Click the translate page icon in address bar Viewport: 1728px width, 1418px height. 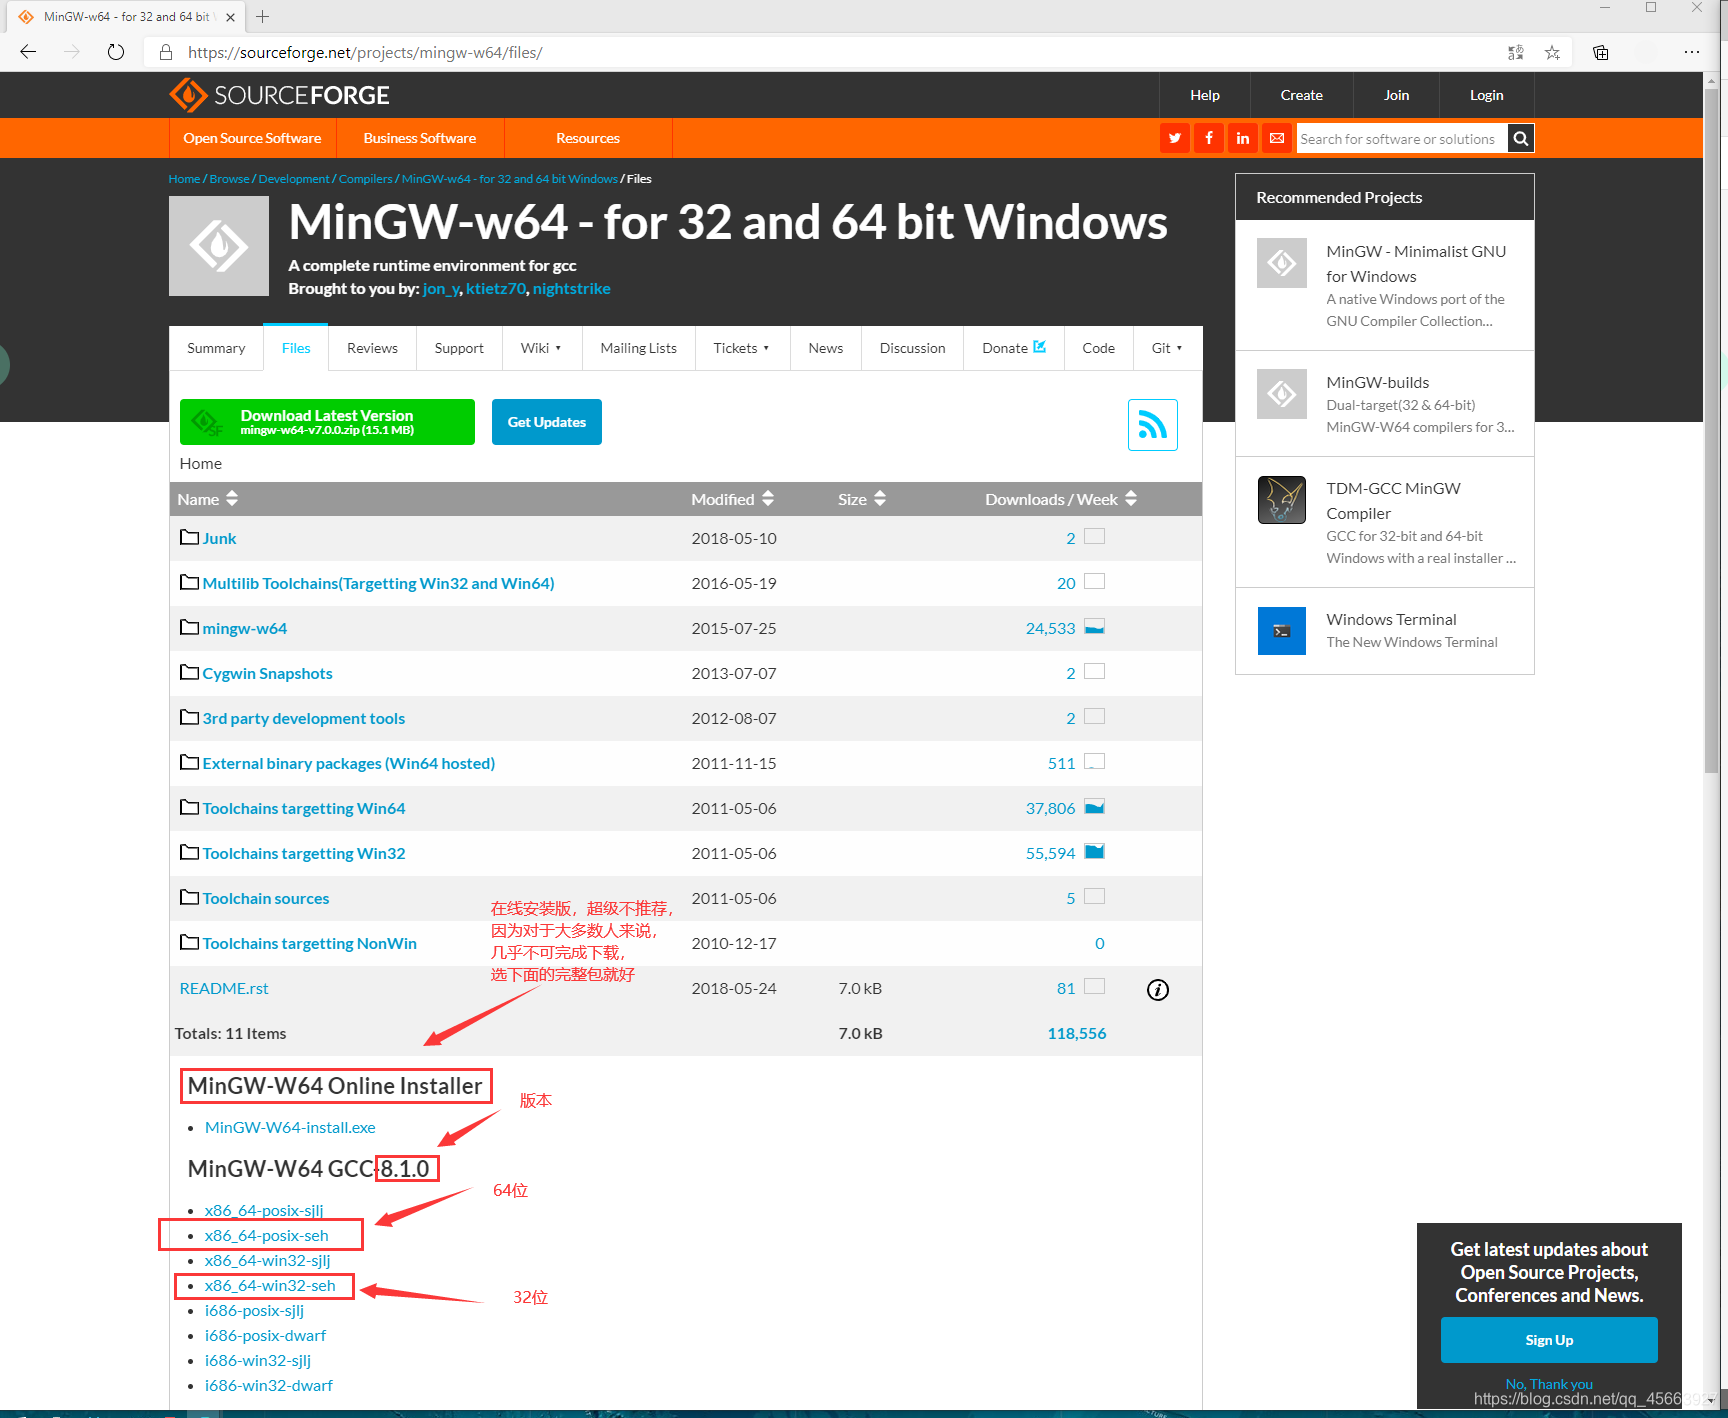1516,52
